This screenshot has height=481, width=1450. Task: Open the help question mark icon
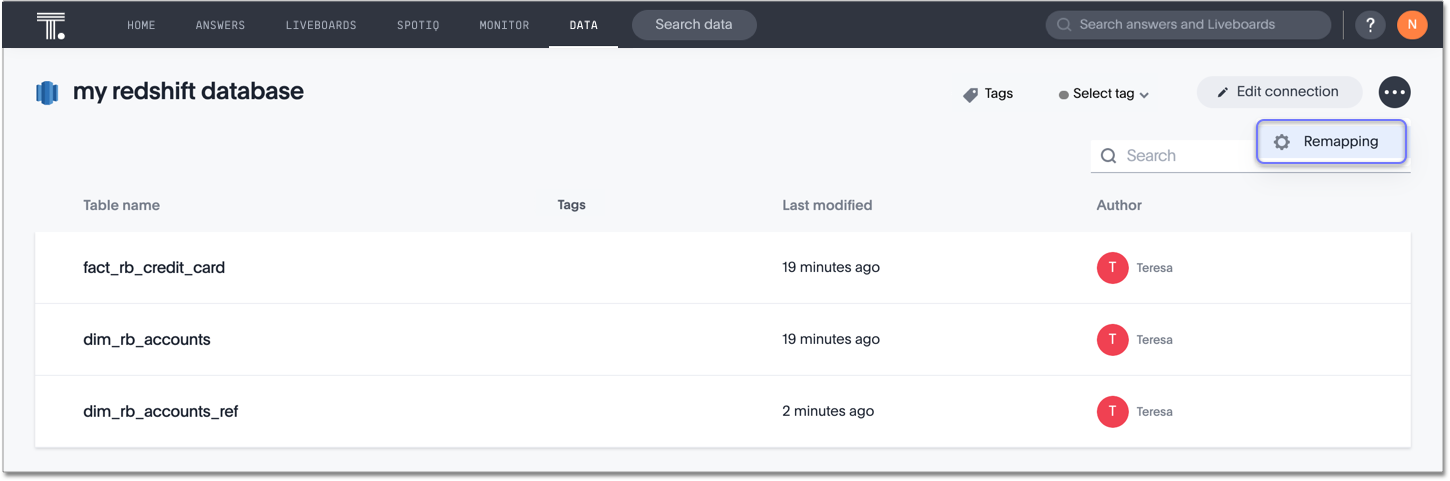(x=1370, y=25)
